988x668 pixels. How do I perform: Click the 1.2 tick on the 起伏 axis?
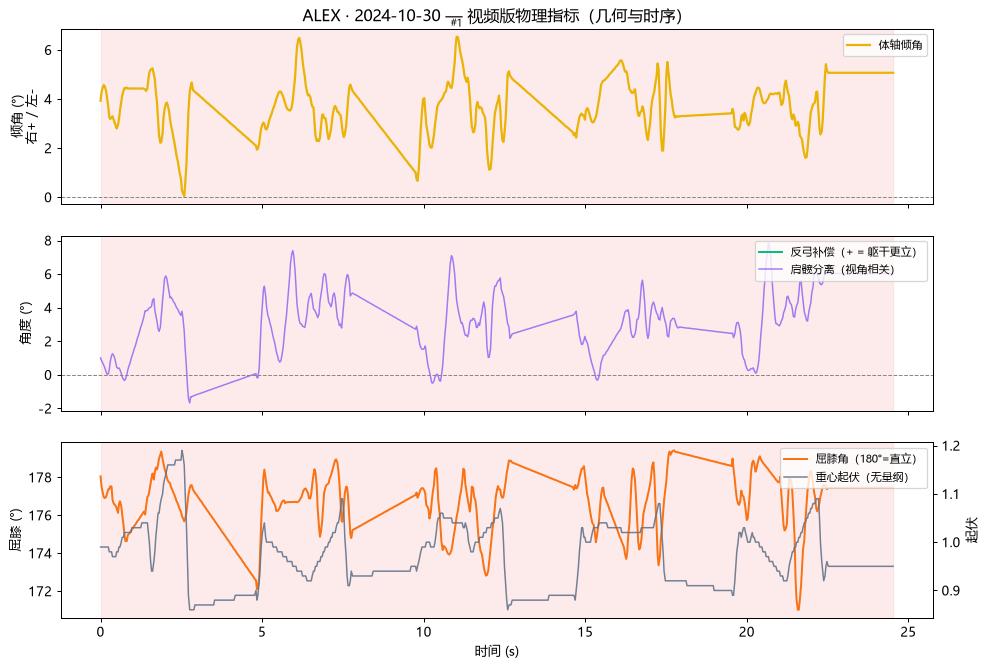pyautogui.click(x=951, y=446)
